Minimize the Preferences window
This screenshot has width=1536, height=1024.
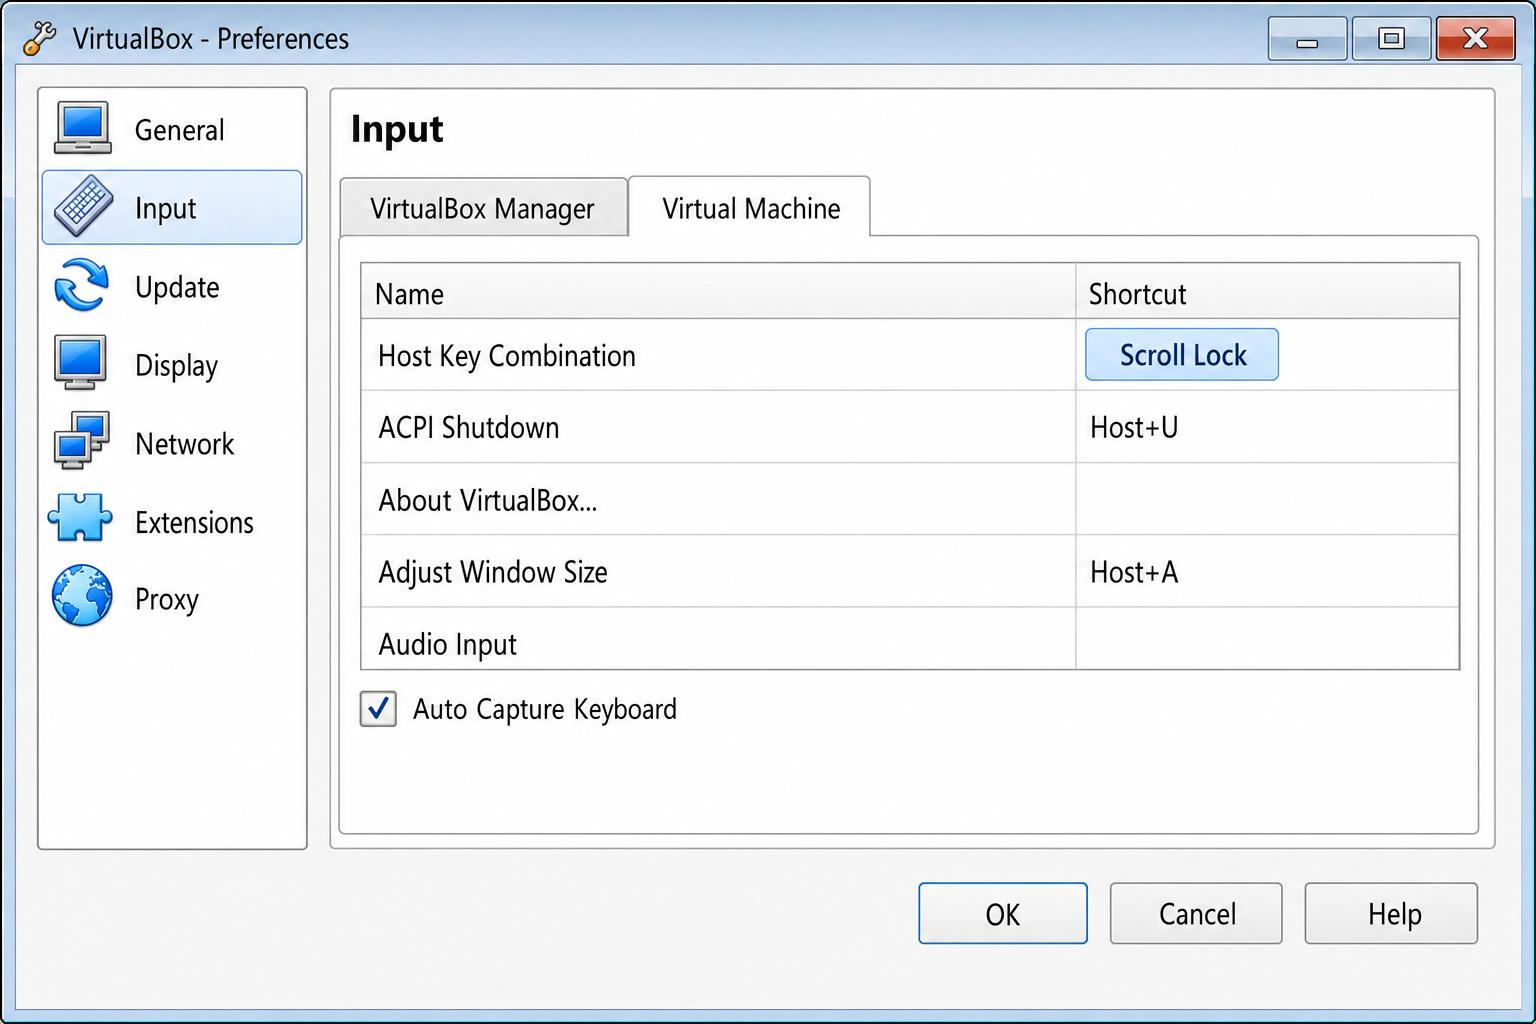pyautogui.click(x=1308, y=39)
